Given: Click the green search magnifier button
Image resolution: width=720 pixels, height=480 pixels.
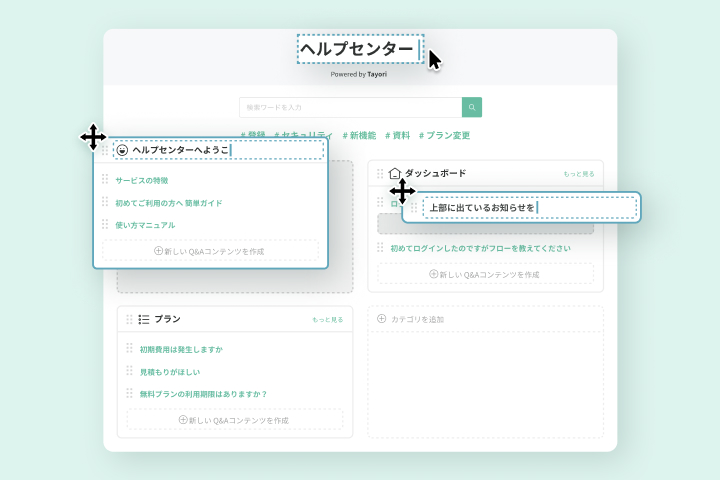Looking at the screenshot, I should [472, 107].
